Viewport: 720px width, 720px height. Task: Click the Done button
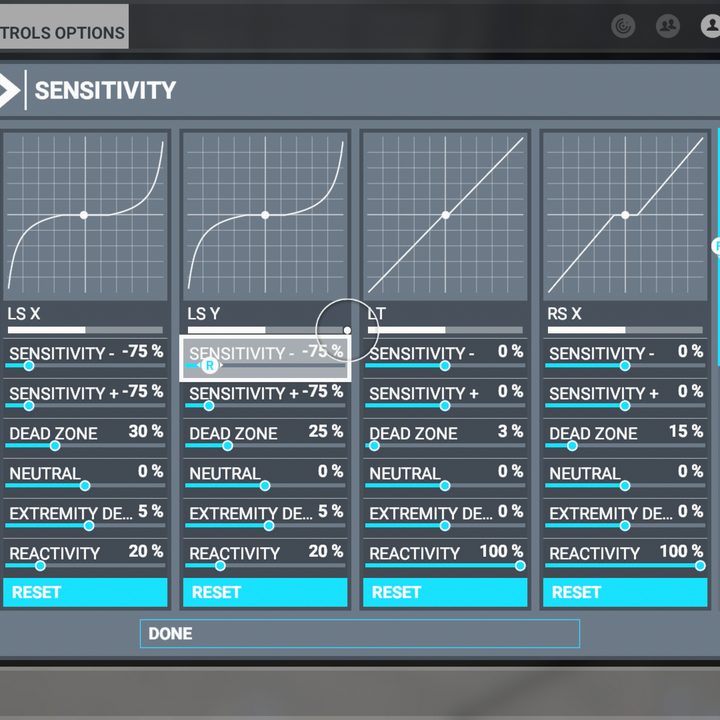tap(360, 634)
